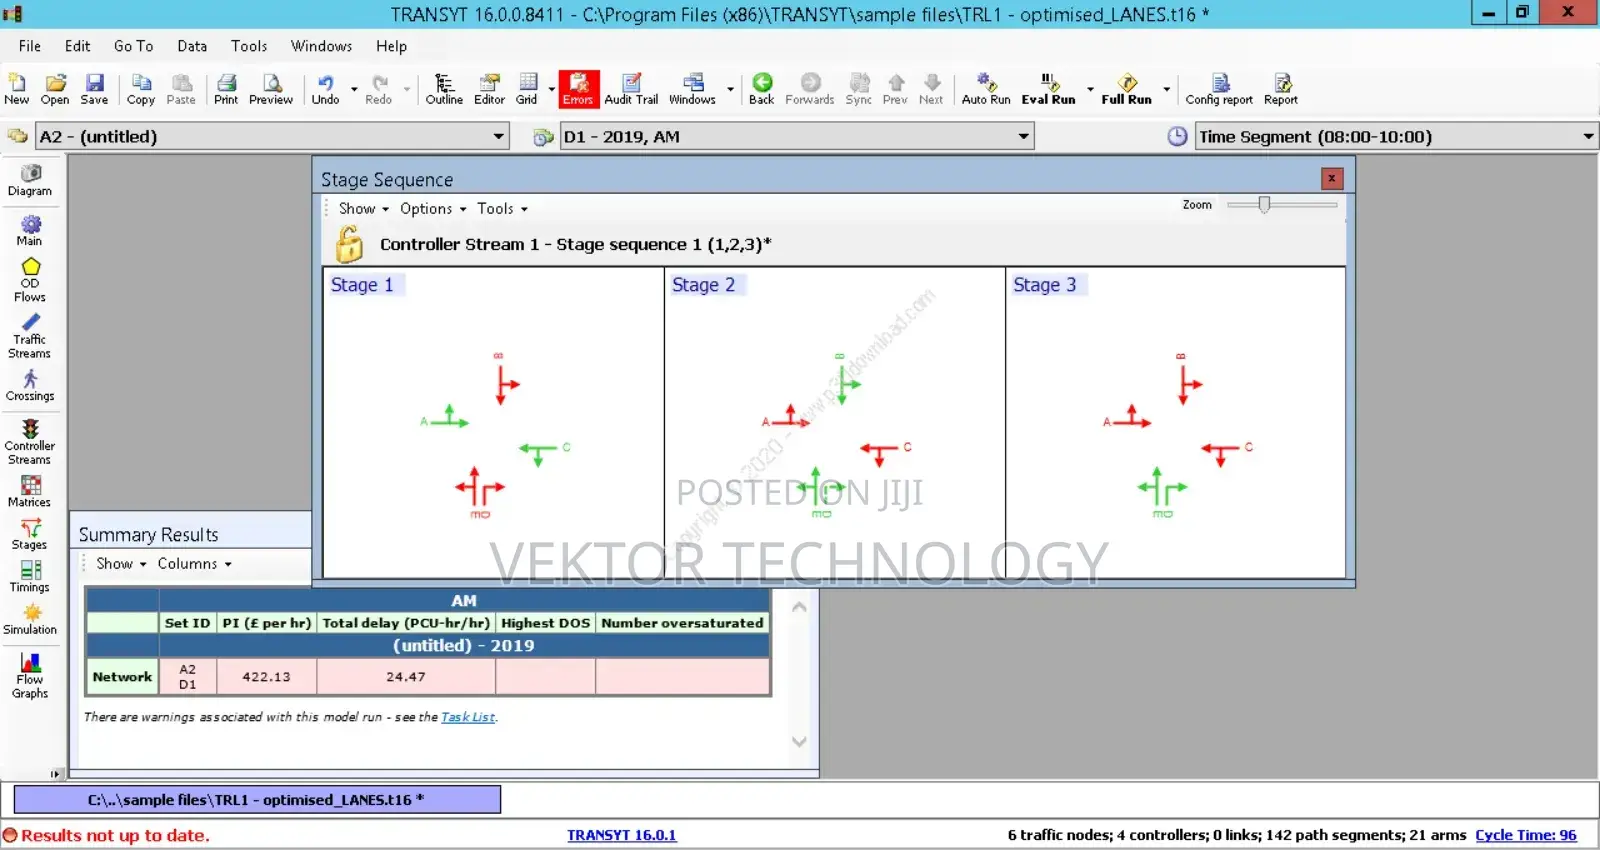Open the Edit menu
Image resolution: width=1600 pixels, height=850 pixels.
point(77,46)
